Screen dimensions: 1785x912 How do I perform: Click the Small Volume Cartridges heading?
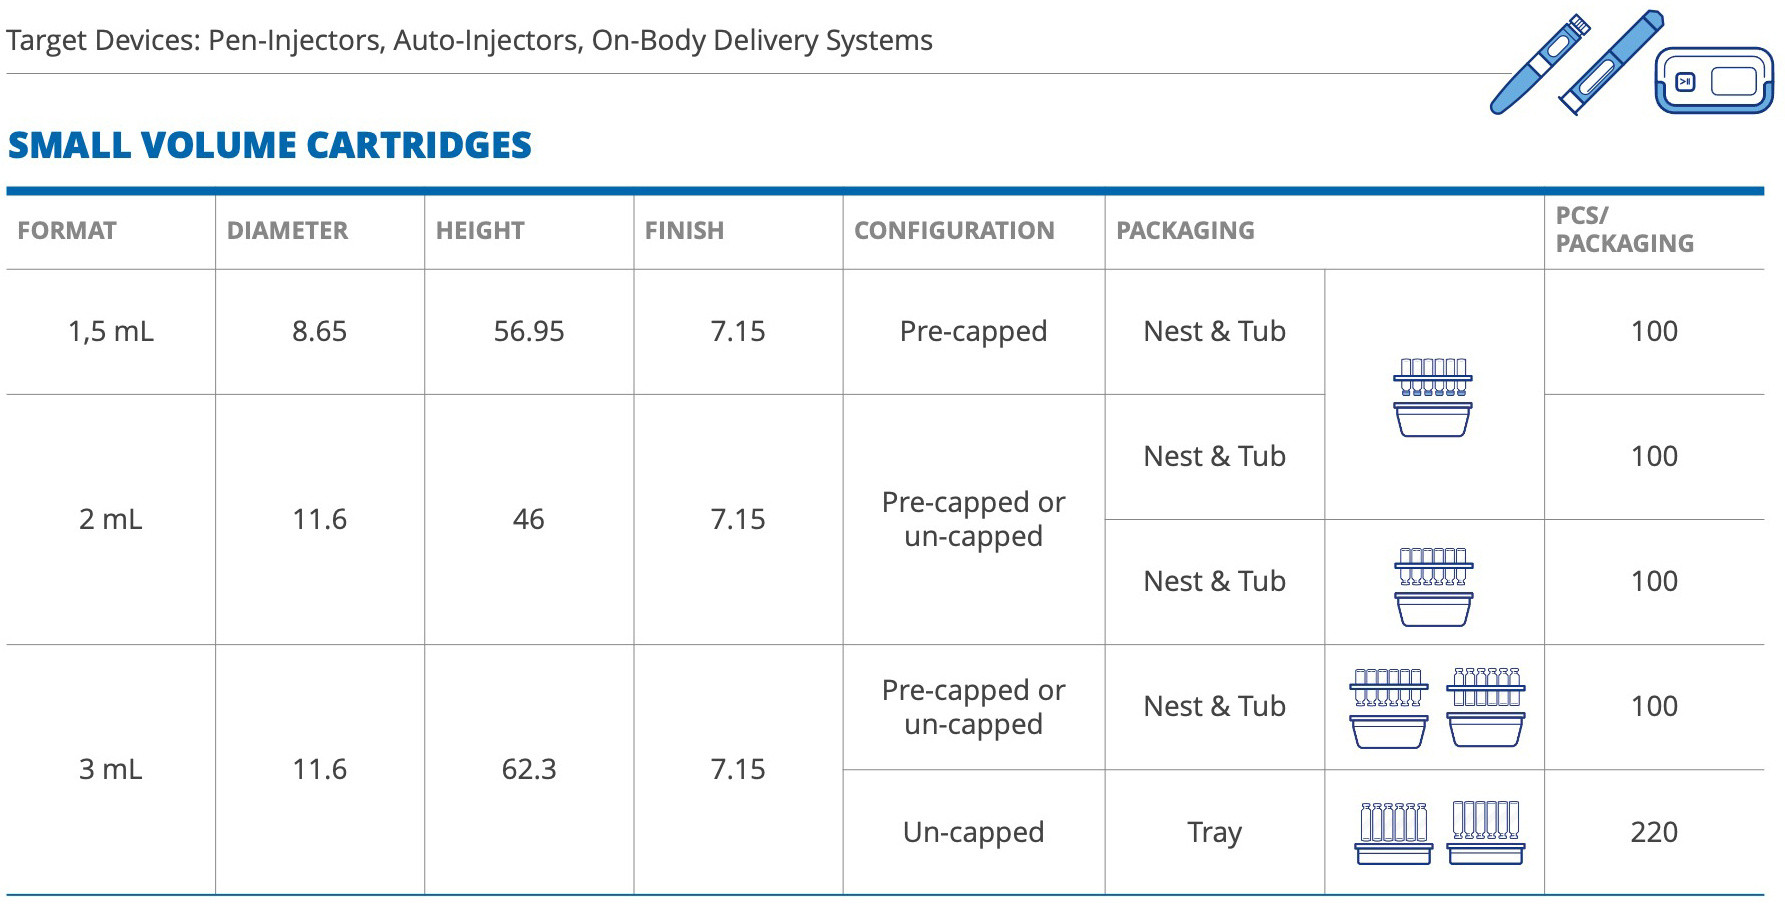[x=270, y=146]
